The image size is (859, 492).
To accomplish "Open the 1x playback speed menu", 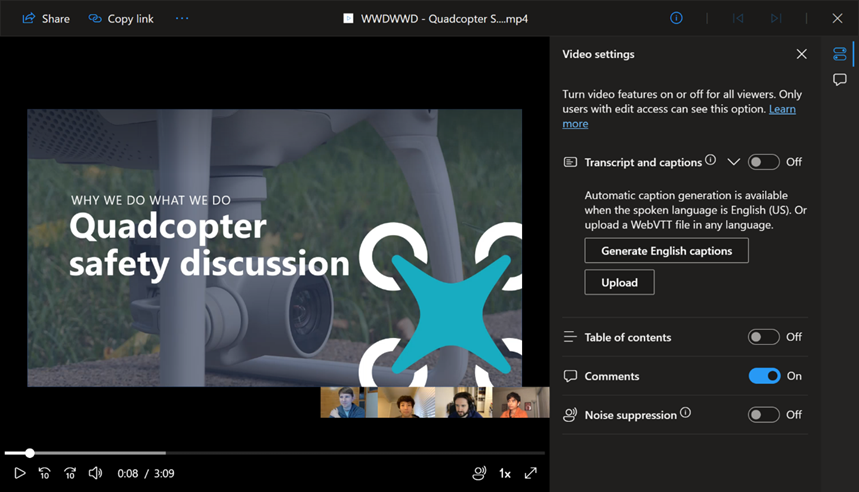I will (x=505, y=473).
